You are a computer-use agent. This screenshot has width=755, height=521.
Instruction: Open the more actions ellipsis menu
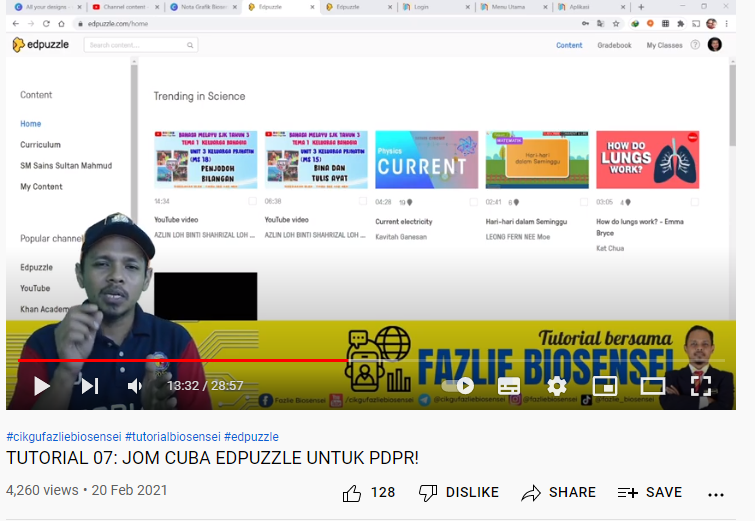click(716, 493)
